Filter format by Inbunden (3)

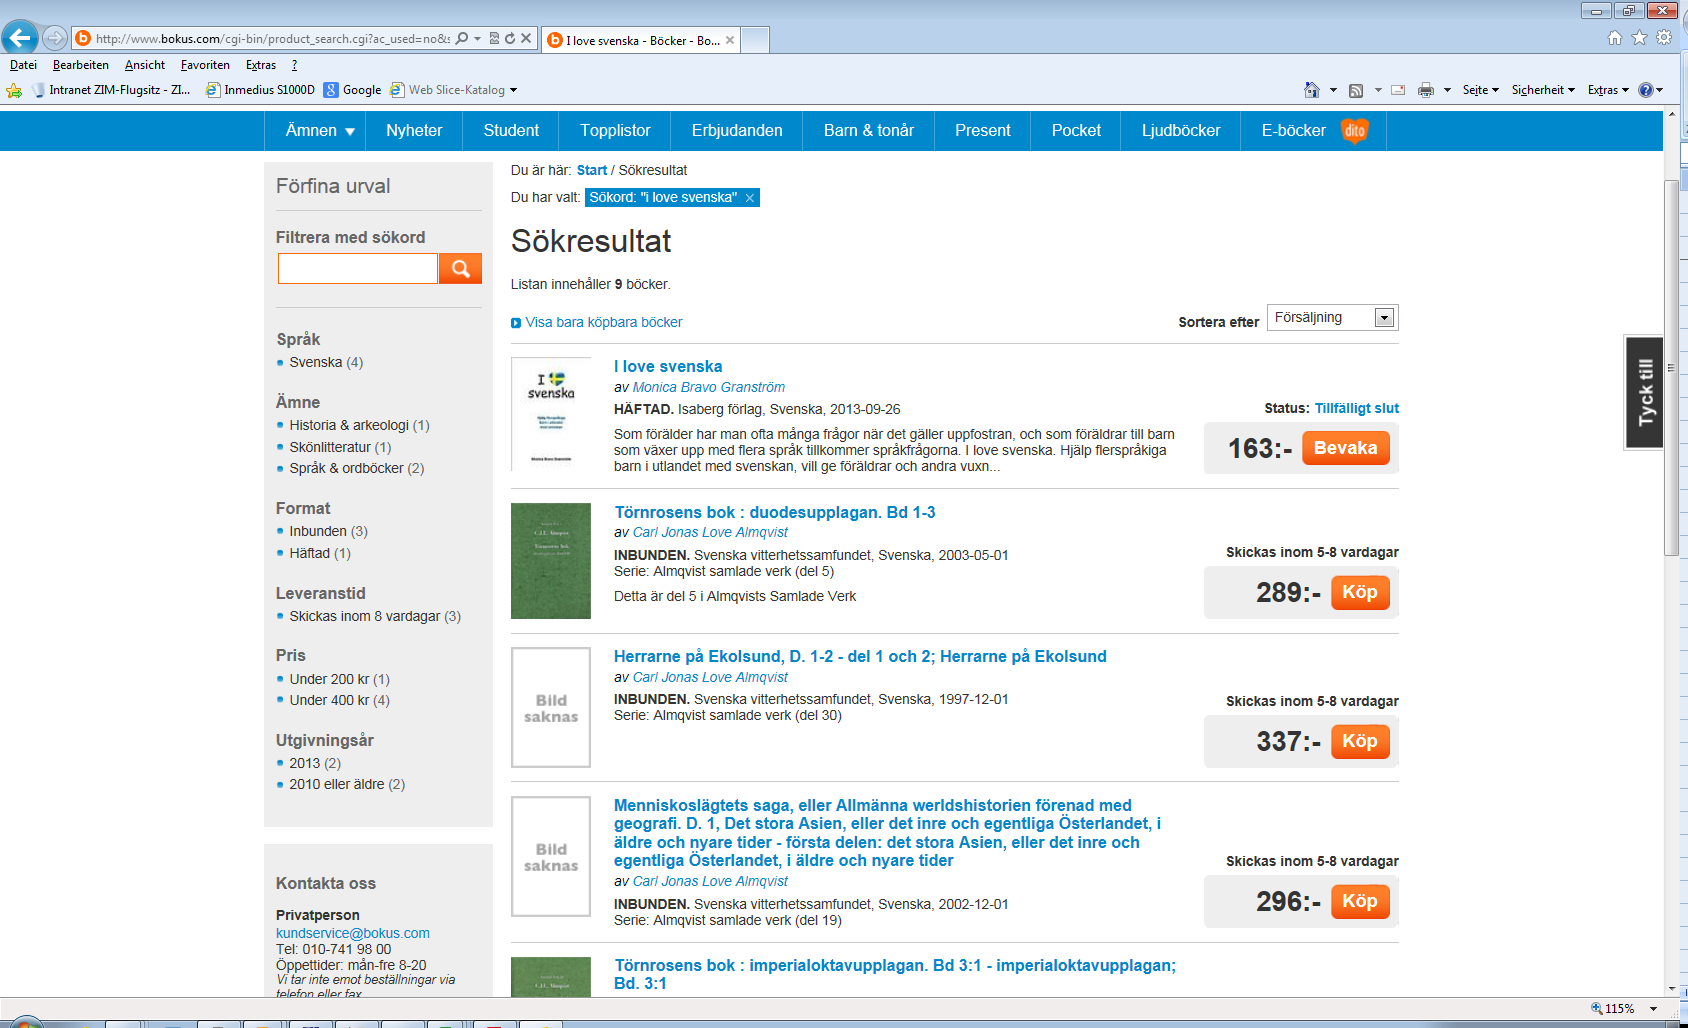point(328,531)
